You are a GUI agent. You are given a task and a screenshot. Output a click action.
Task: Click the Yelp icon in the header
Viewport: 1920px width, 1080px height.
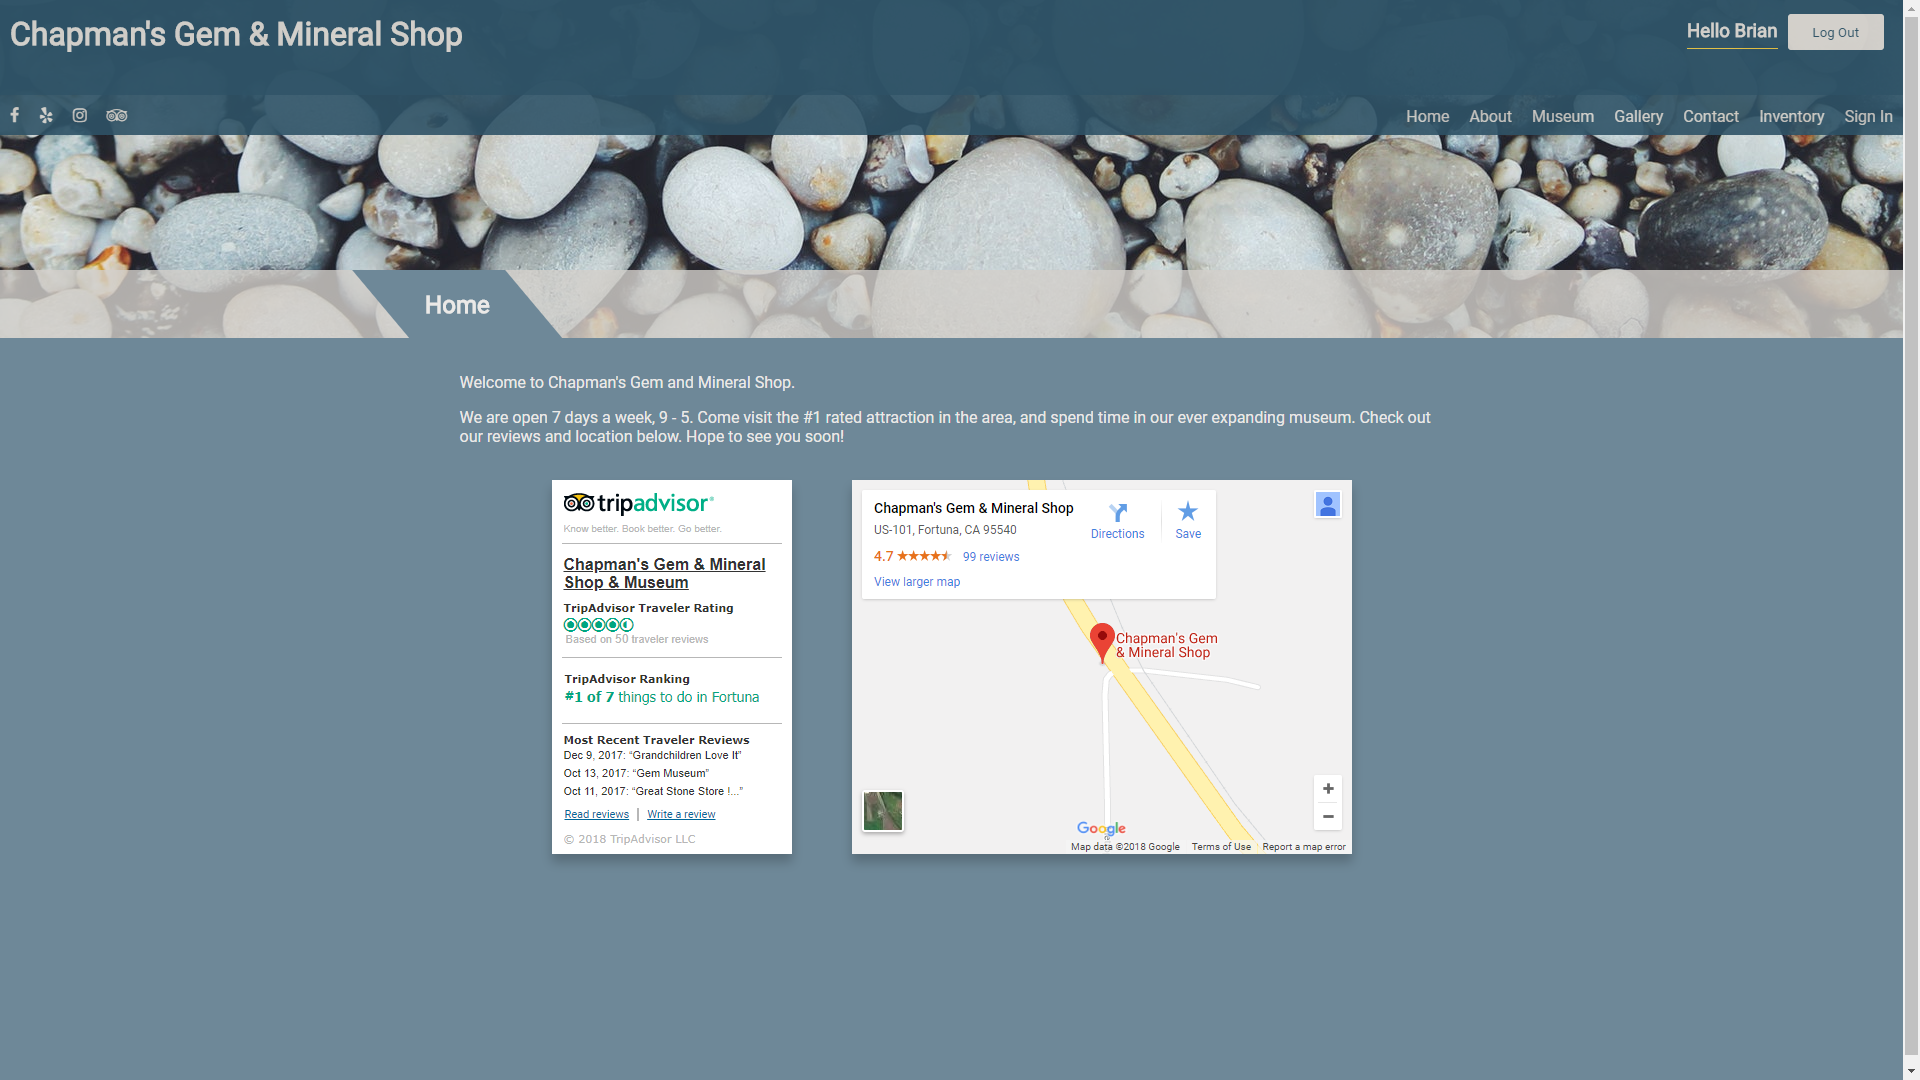pos(46,116)
